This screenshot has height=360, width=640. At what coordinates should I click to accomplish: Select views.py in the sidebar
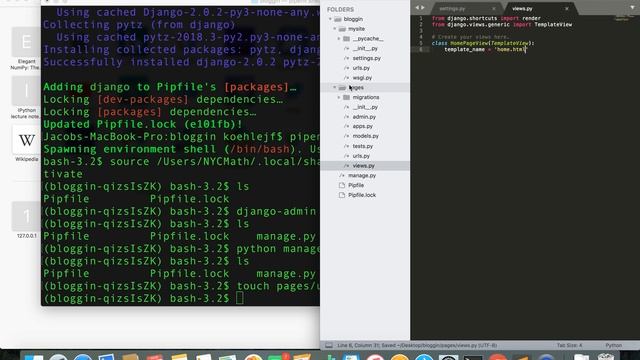pos(365,166)
